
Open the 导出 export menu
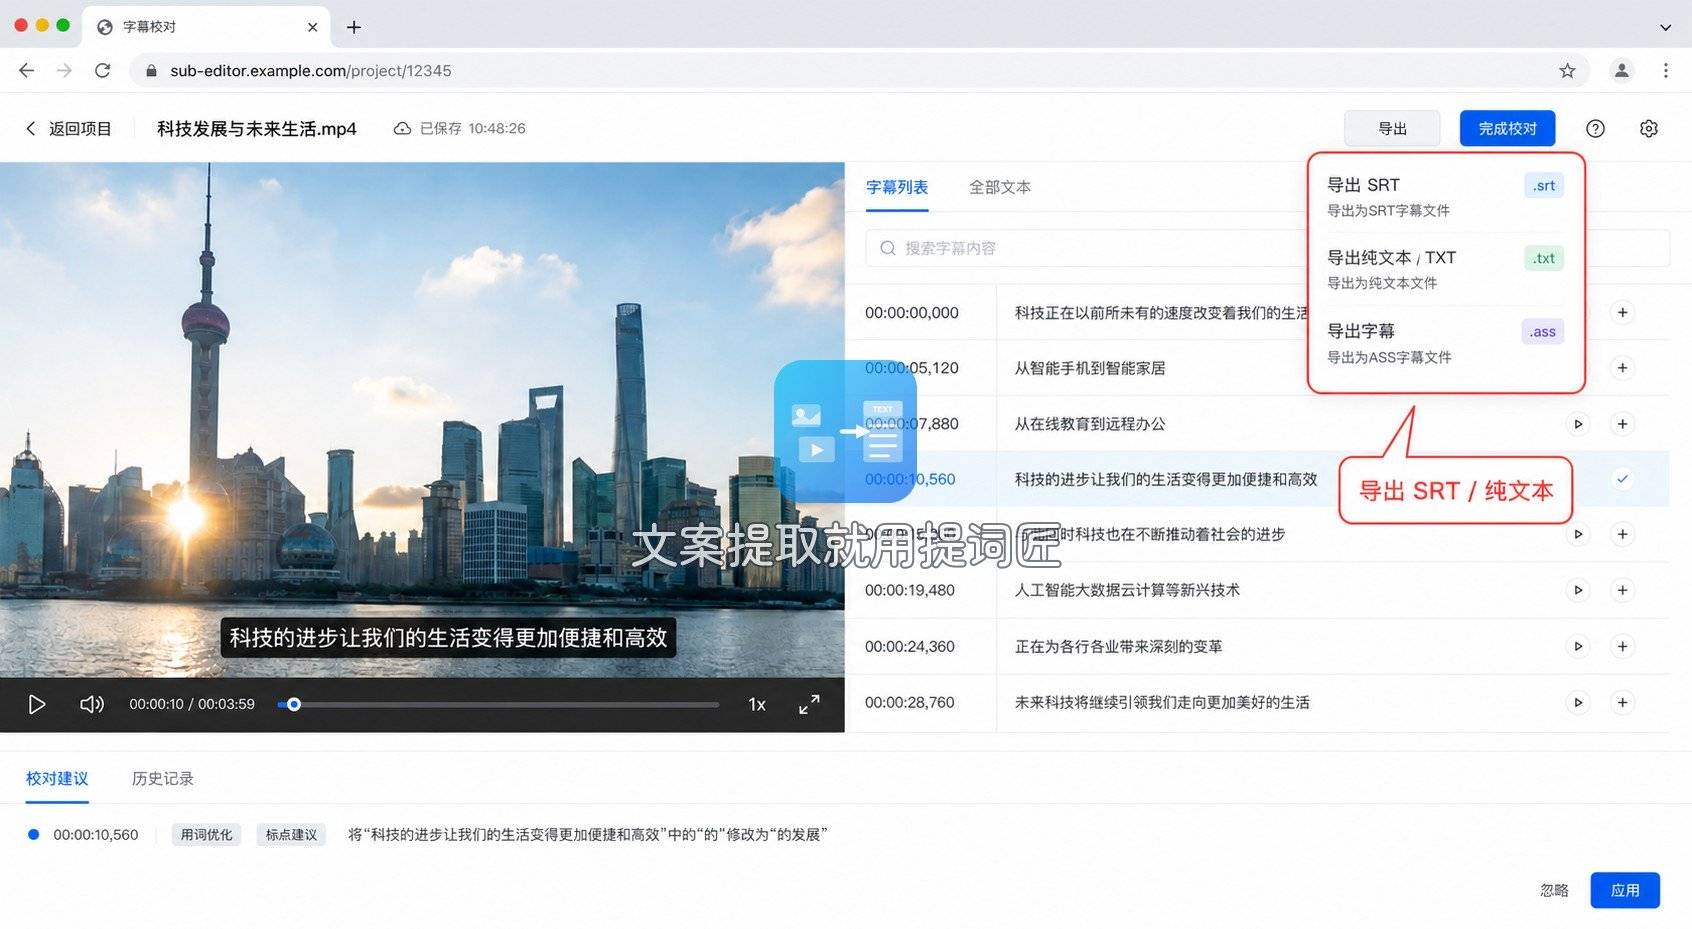pos(1392,129)
